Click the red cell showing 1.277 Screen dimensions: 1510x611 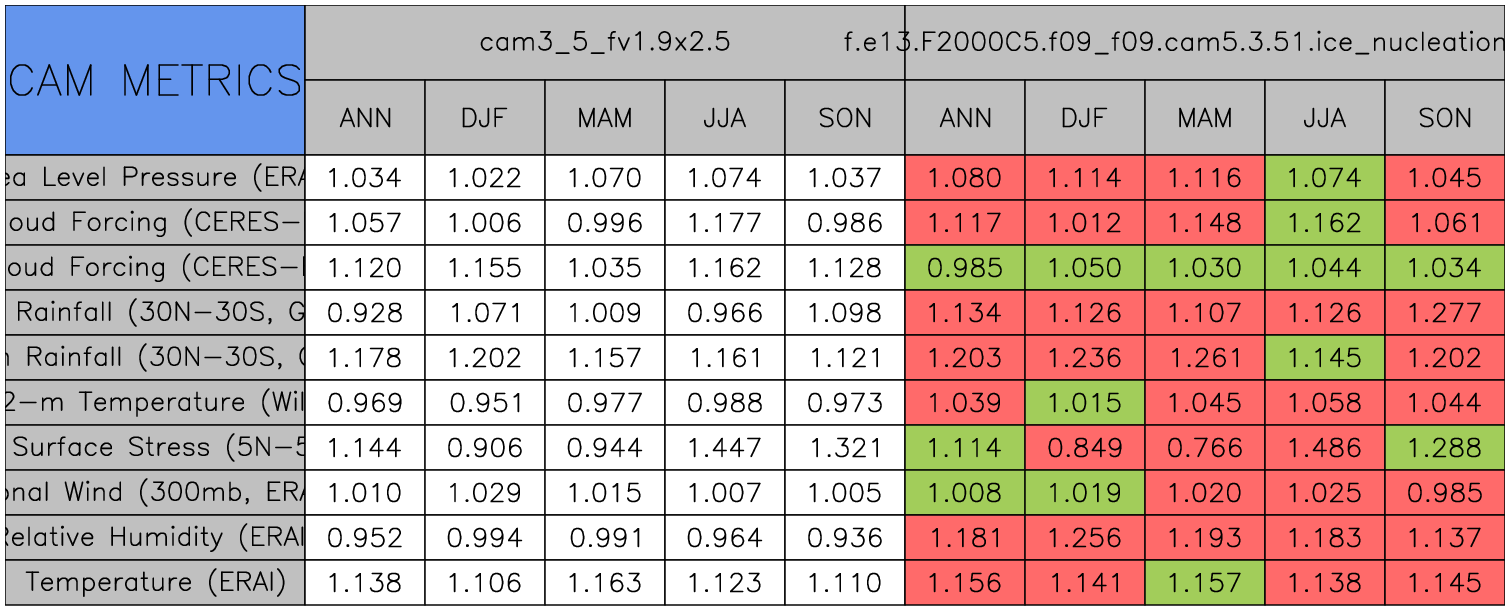(1445, 313)
